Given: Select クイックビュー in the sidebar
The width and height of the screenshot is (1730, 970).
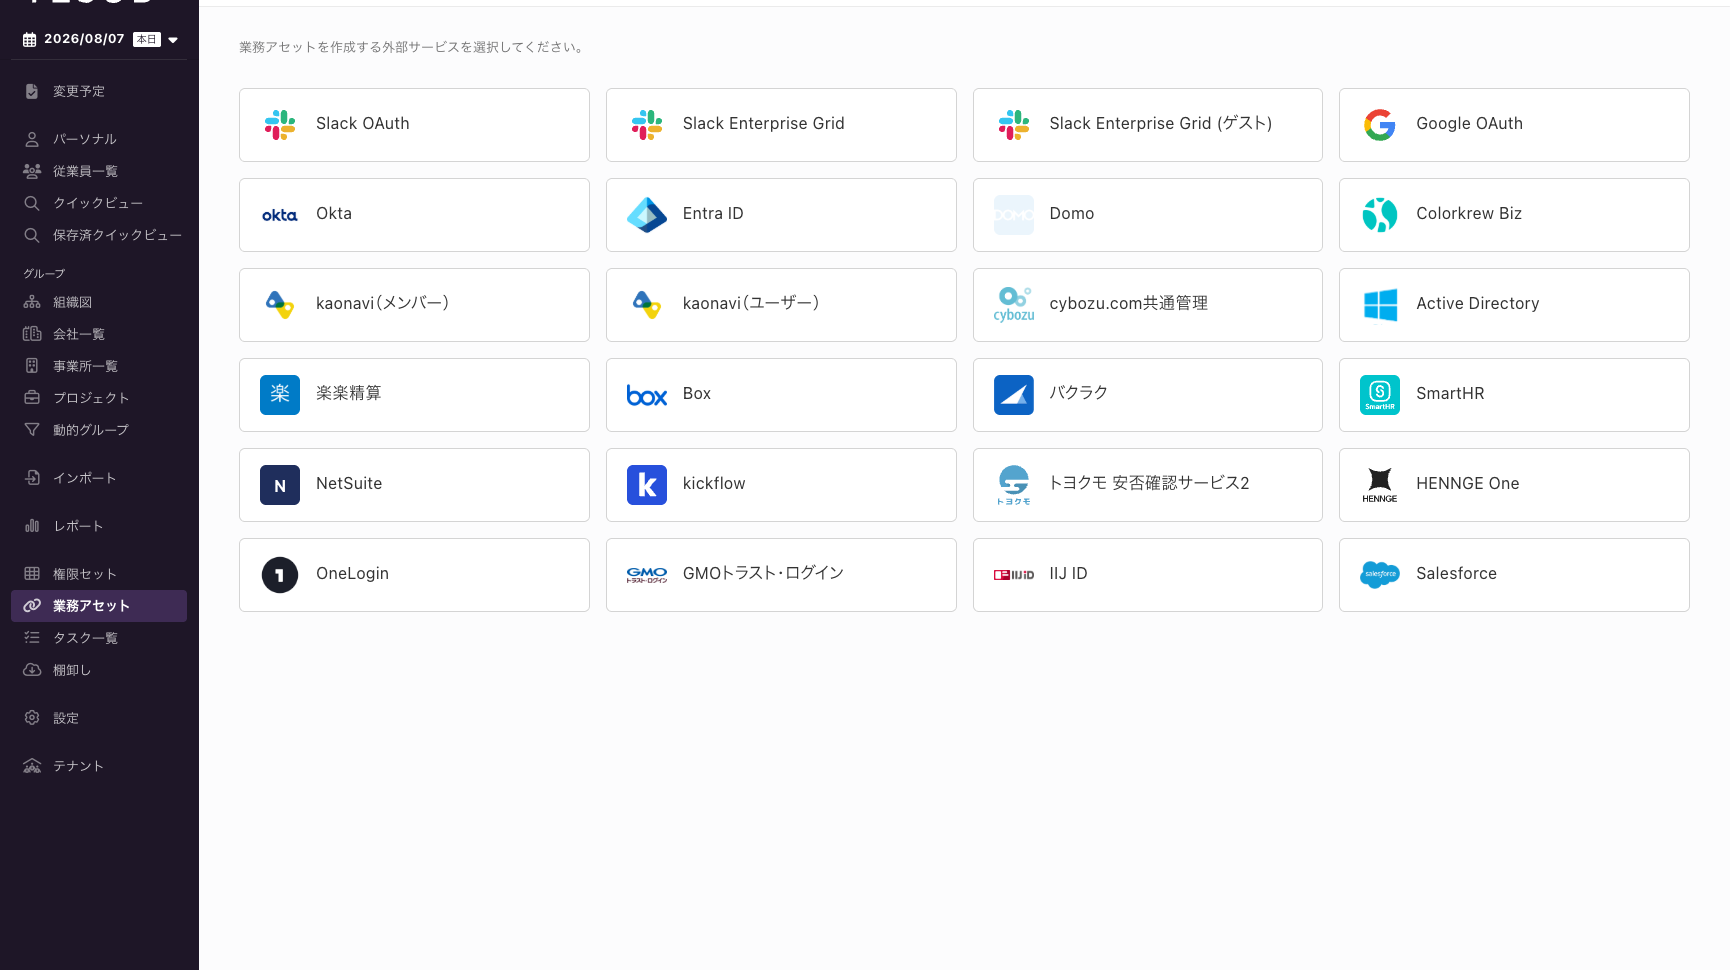Looking at the screenshot, I should click(x=99, y=203).
